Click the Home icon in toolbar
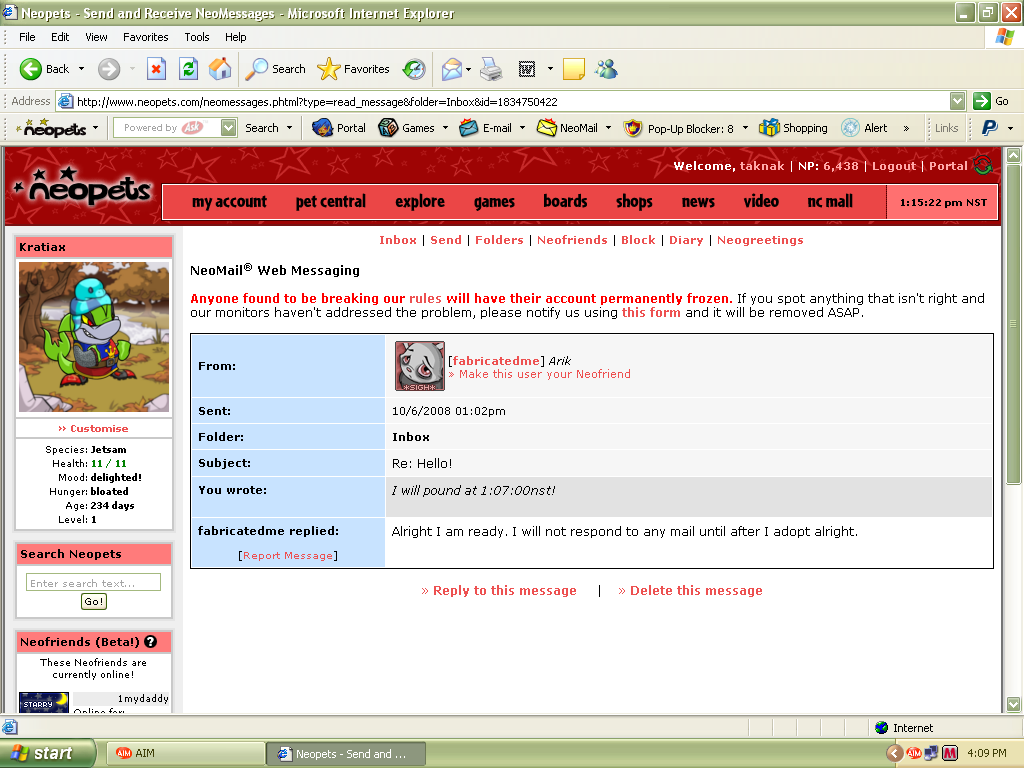 tap(220, 69)
